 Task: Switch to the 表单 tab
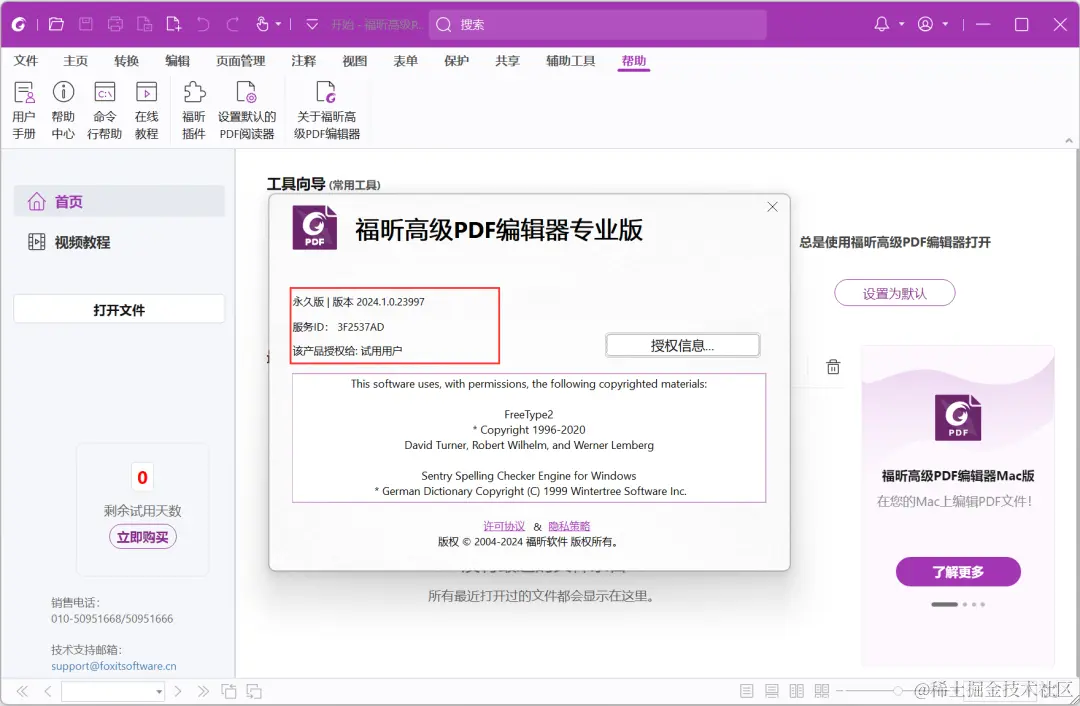406,61
